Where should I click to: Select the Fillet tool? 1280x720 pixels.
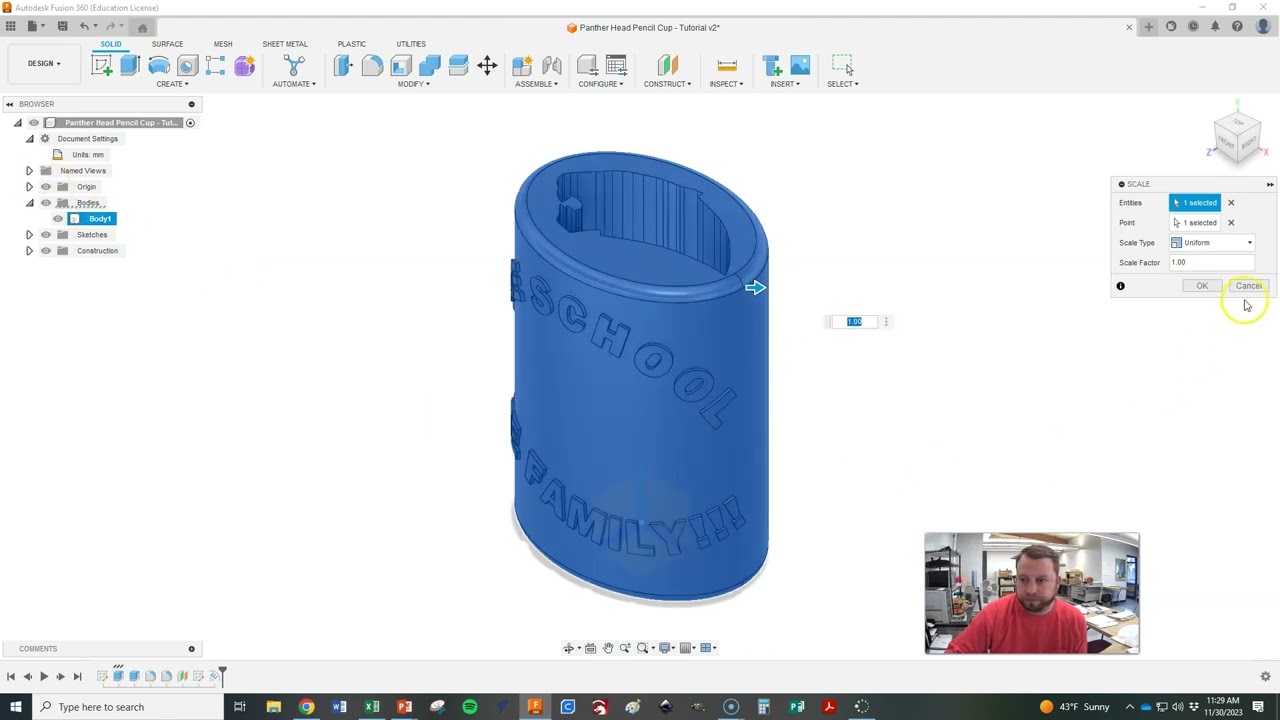tap(372, 66)
